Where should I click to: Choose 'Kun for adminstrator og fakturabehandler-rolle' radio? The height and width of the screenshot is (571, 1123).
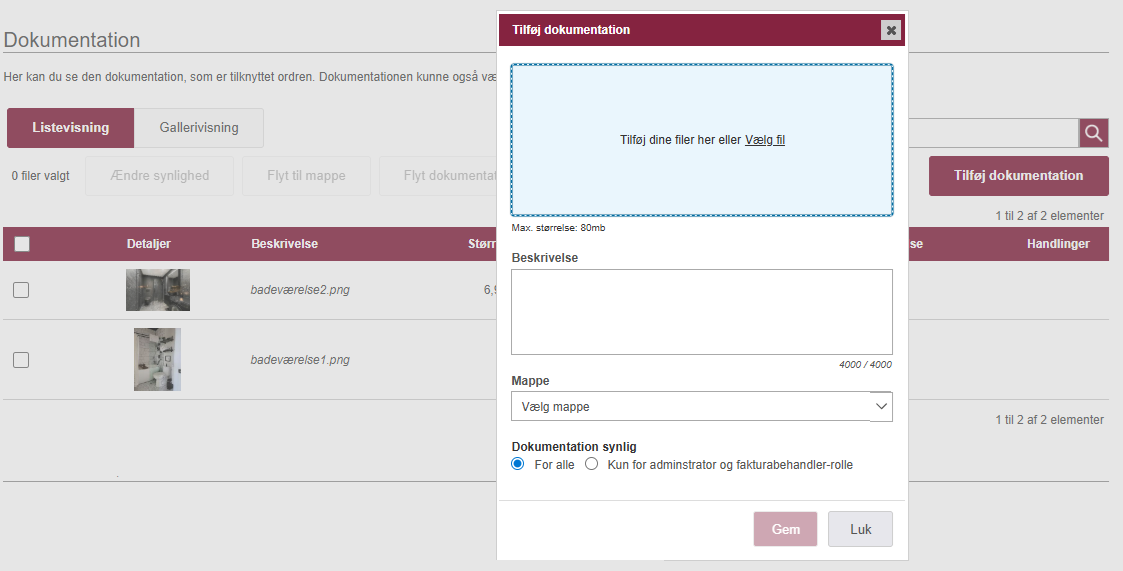tap(592, 465)
